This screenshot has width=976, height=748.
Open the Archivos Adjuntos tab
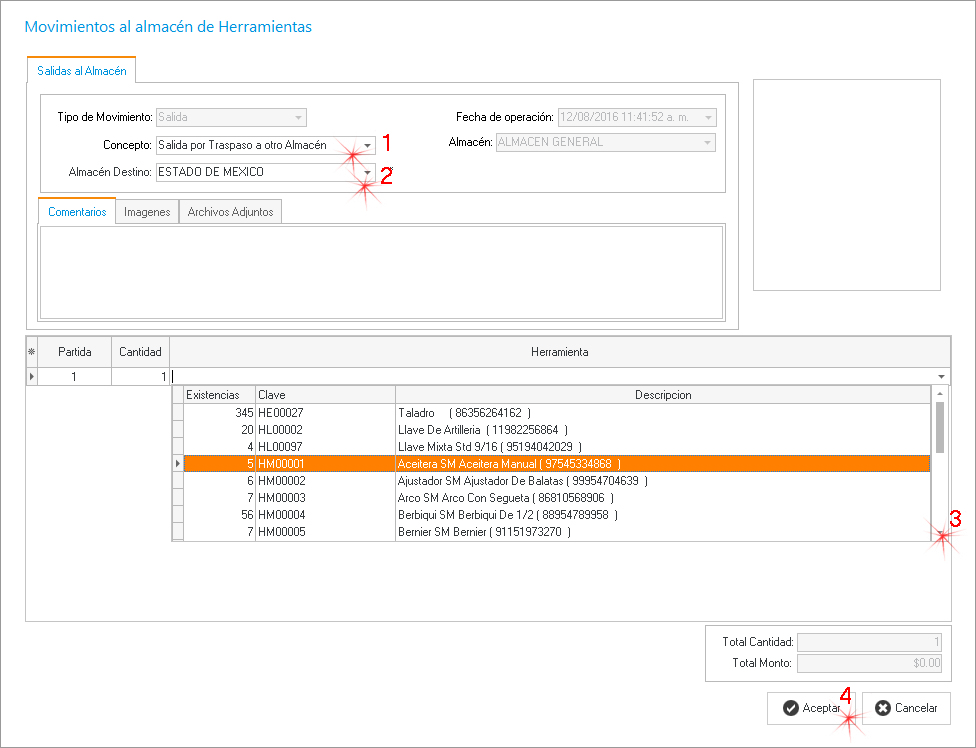pyautogui.click(x=230, y=212)
